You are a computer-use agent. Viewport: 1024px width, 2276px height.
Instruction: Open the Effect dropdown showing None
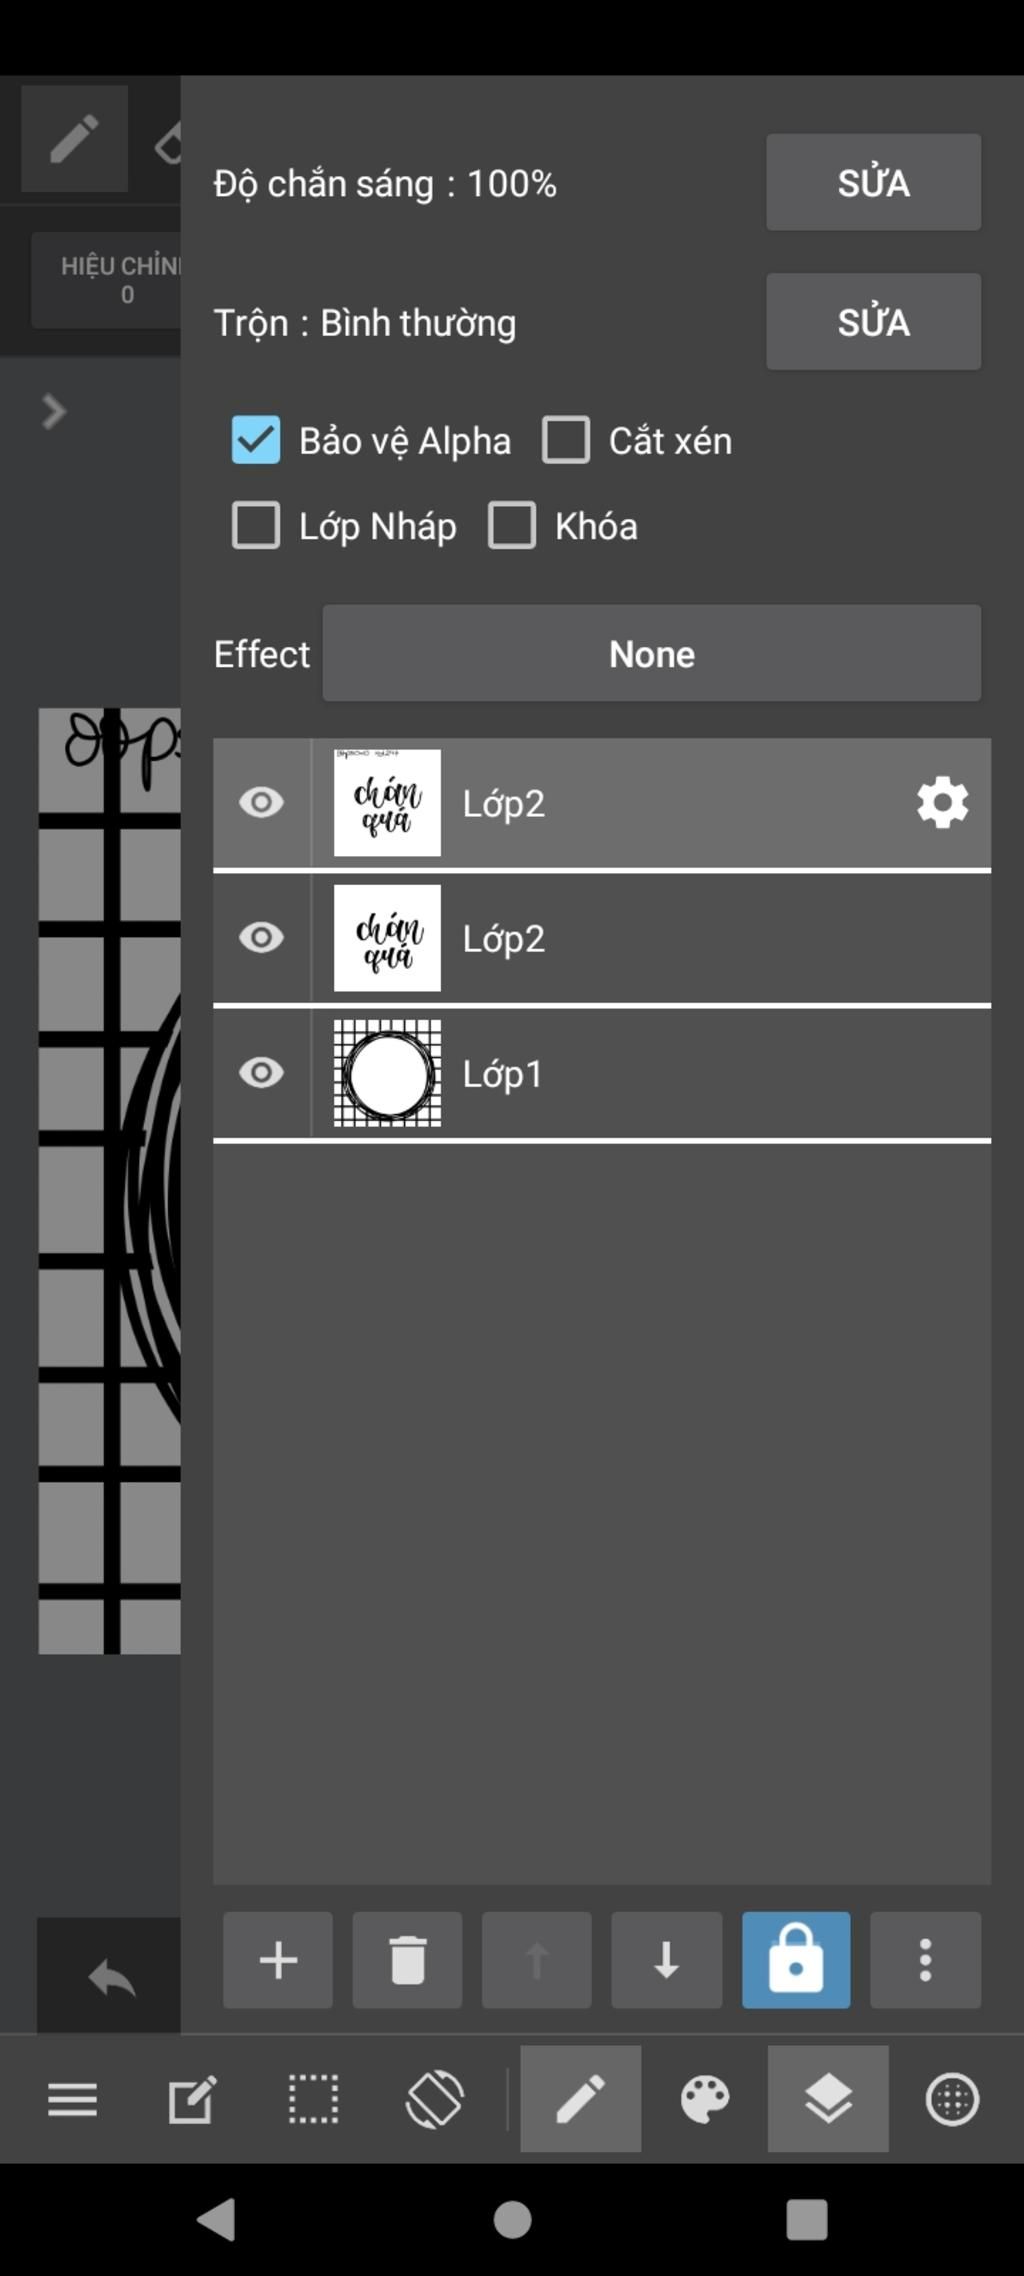pos(651,654)
